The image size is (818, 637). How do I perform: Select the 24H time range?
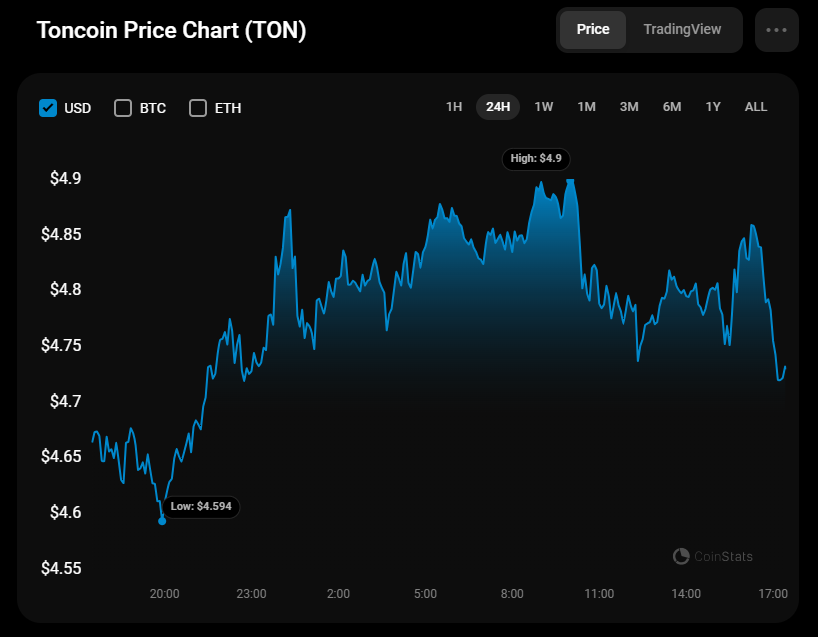[498, 107]
